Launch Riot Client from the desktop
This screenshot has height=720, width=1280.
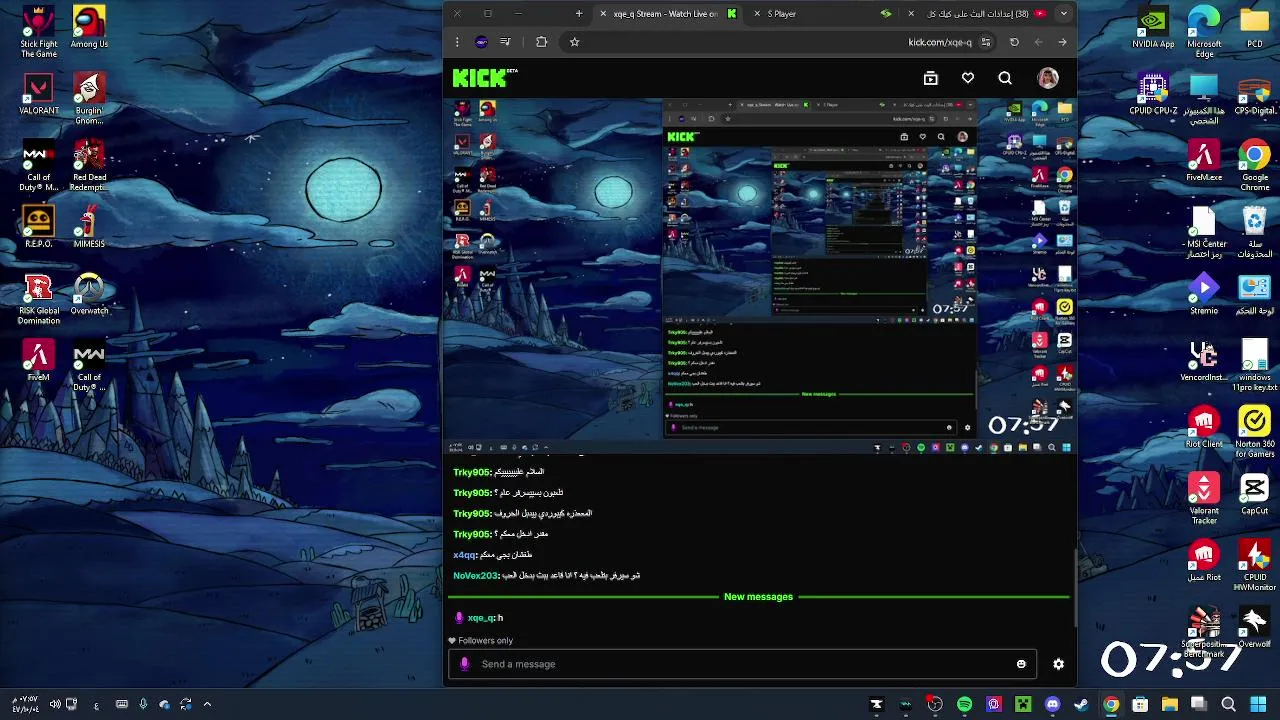(1204, 427)
